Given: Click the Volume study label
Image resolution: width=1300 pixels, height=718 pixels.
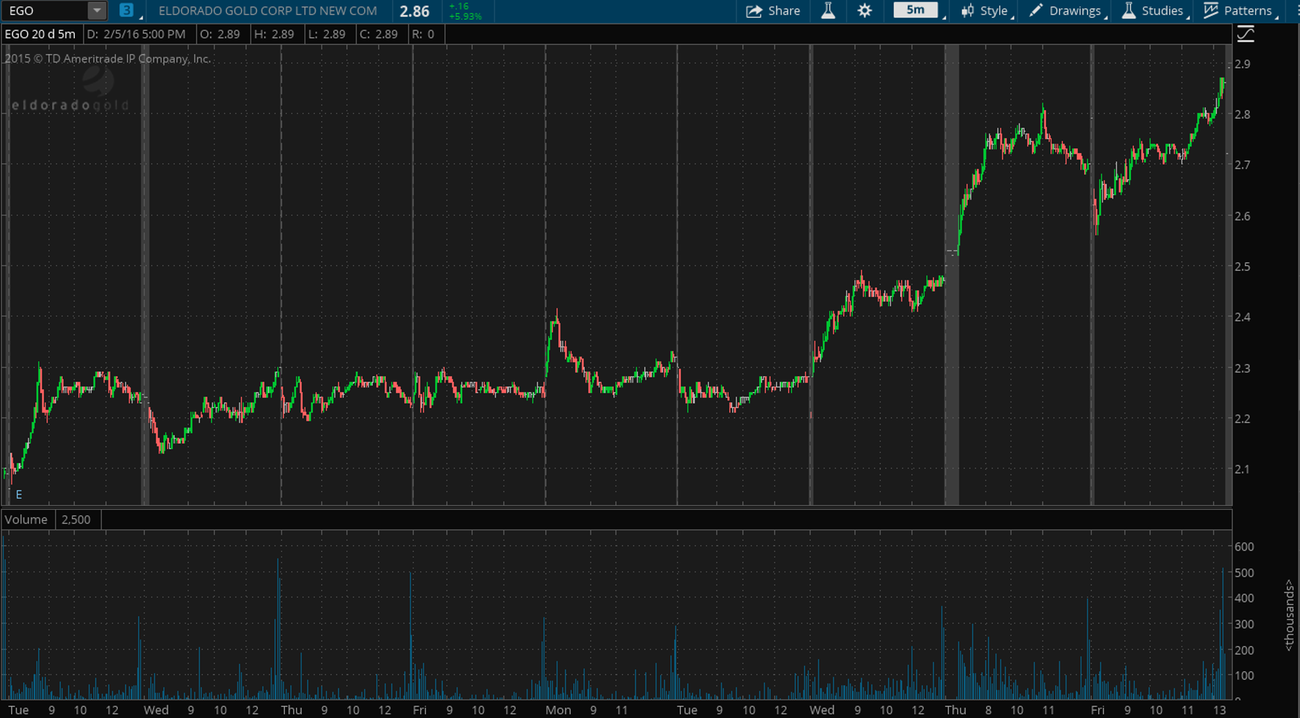Looking at the screenshot, I should (x=27, y=520).
